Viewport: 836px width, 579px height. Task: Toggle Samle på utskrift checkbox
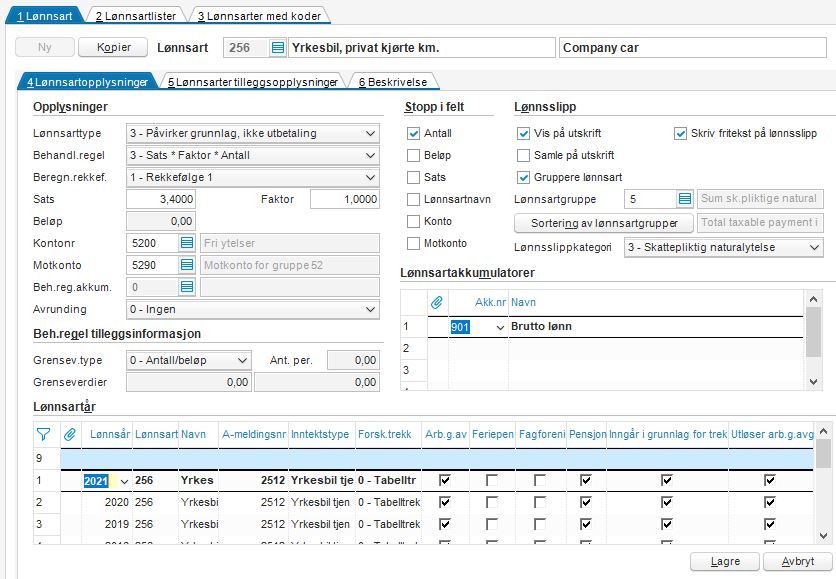pos(523,155)
